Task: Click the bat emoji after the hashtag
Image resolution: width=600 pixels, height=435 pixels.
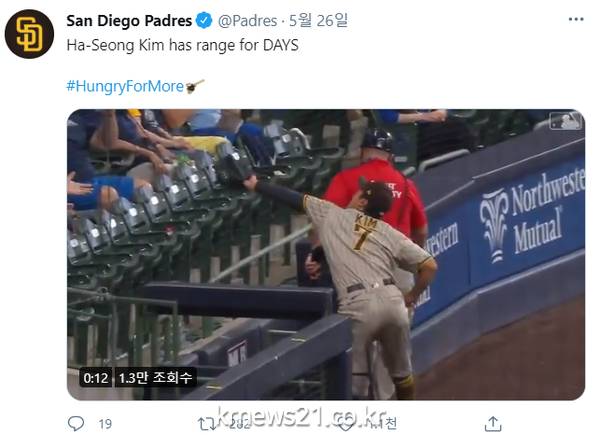Action: [195, 86]
